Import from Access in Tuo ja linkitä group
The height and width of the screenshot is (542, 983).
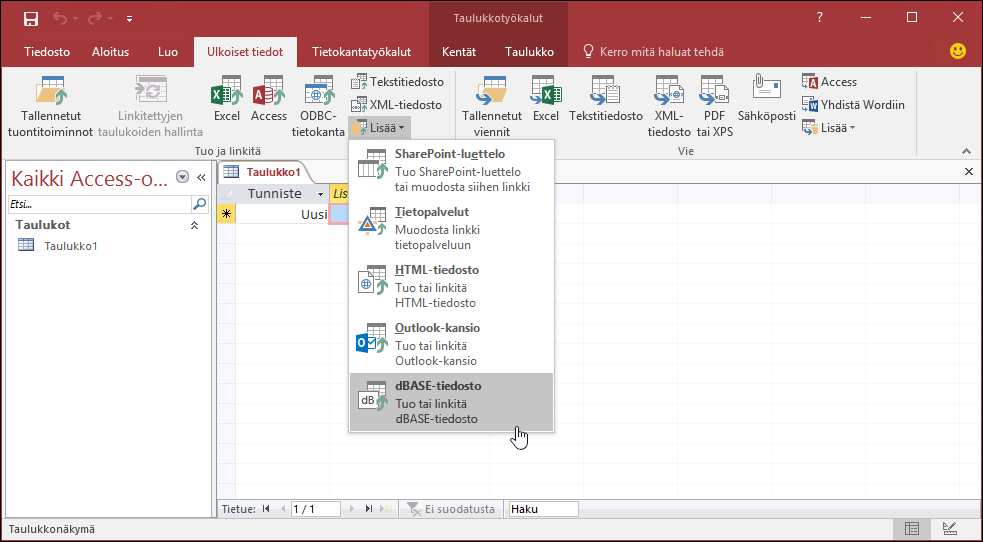(x=269, y=98)
